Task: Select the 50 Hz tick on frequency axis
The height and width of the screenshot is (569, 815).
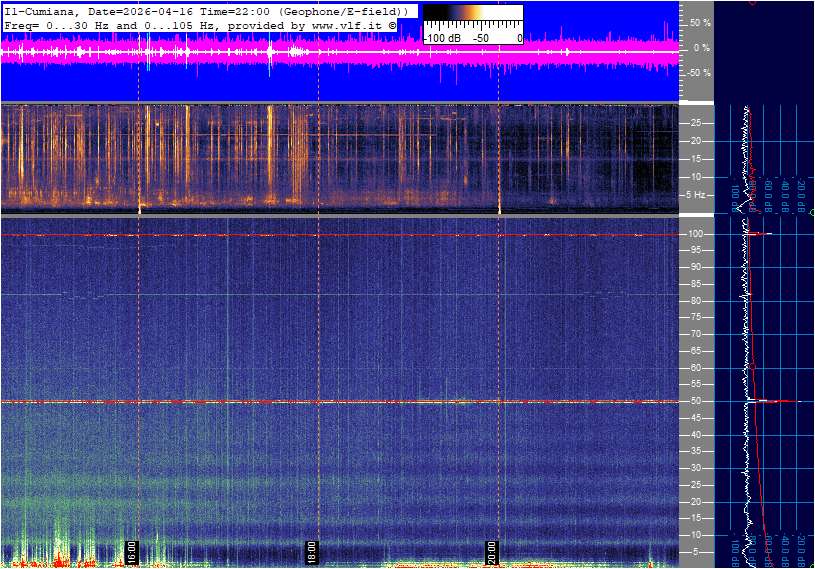Action: [696, 401]
